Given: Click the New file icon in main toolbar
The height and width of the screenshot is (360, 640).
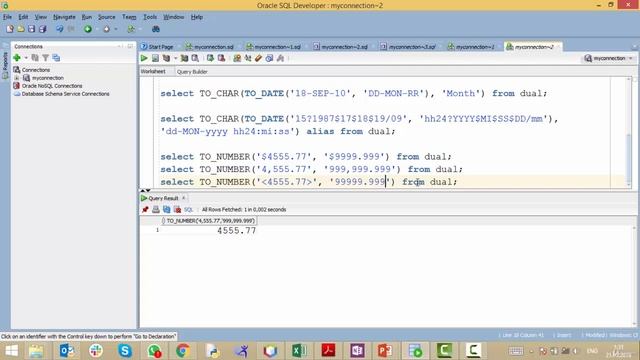Looking at the screenshot, I should coord(10,29).
